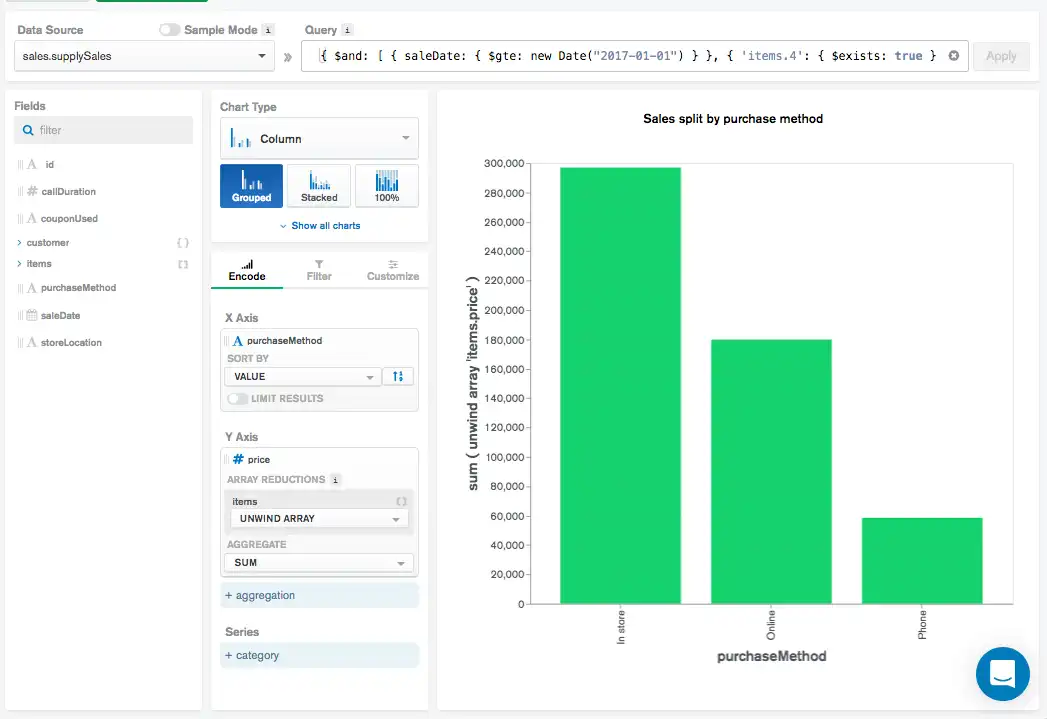Screen dimensions: 1047x719
Task: Open the SUM aggregate dropdown
Action: pyautogui.click(x=319, y=563)
